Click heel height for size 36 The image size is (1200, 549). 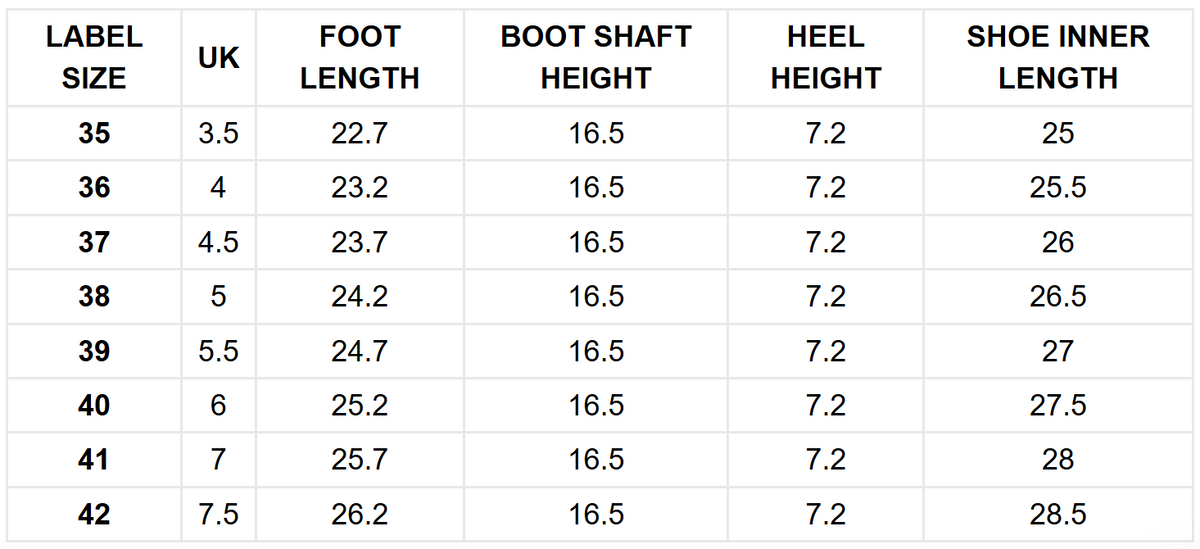coord(825,188)
